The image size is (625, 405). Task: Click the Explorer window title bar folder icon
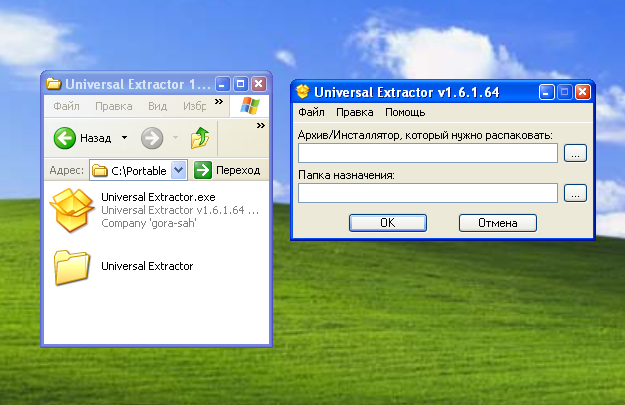pos(54,84)
